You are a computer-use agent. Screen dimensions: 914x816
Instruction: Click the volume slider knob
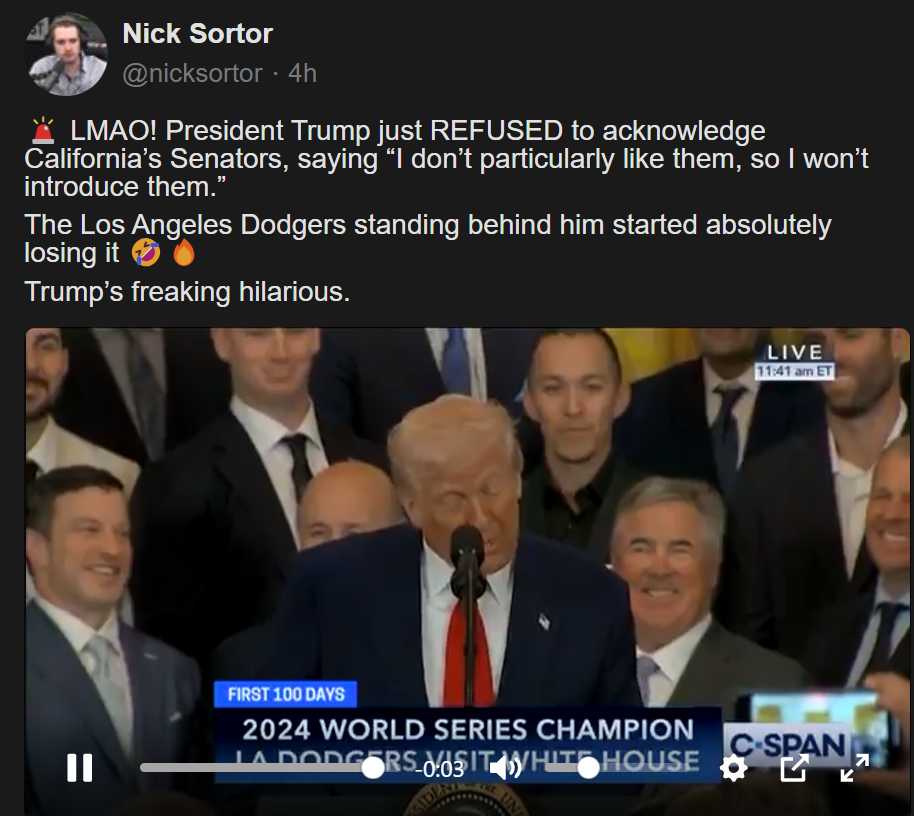click(x=589, y=768)
